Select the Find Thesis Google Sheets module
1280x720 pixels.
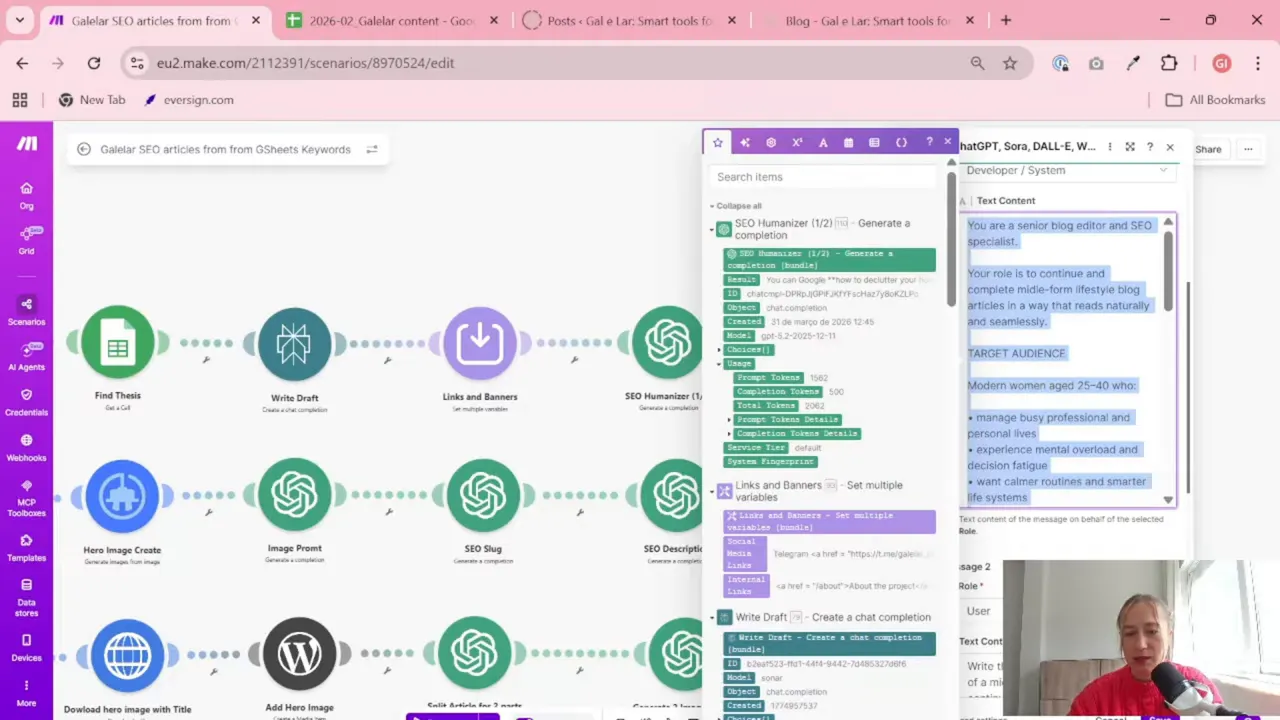118,343
